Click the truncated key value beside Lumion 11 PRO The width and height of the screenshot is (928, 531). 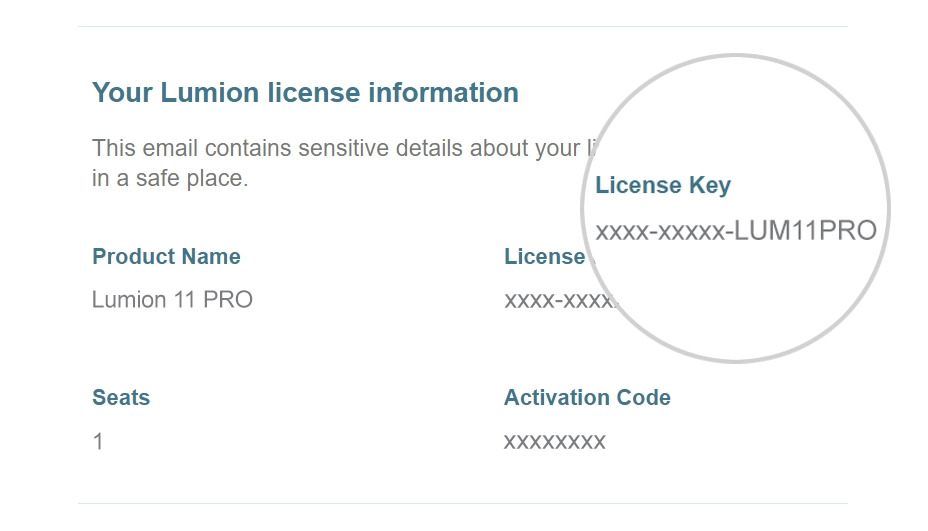click(558, 300)
